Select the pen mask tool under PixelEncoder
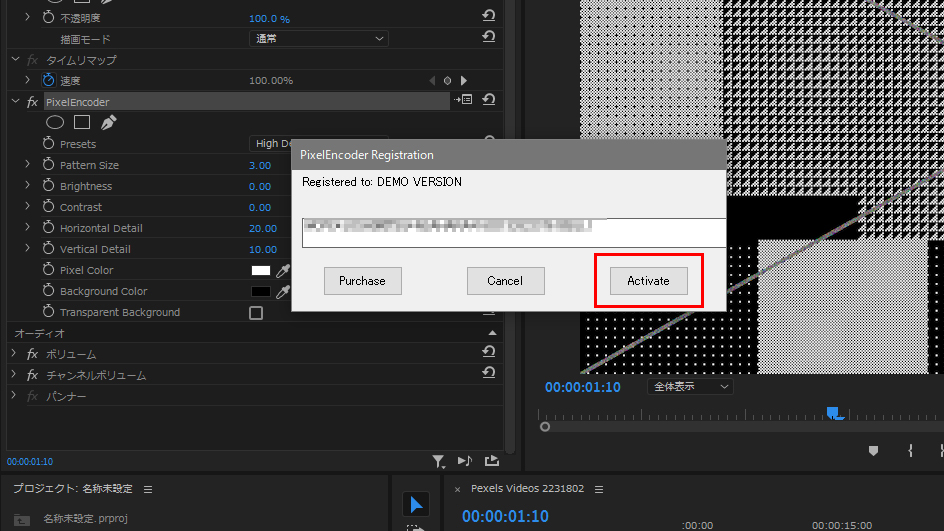 coord(108,122)
